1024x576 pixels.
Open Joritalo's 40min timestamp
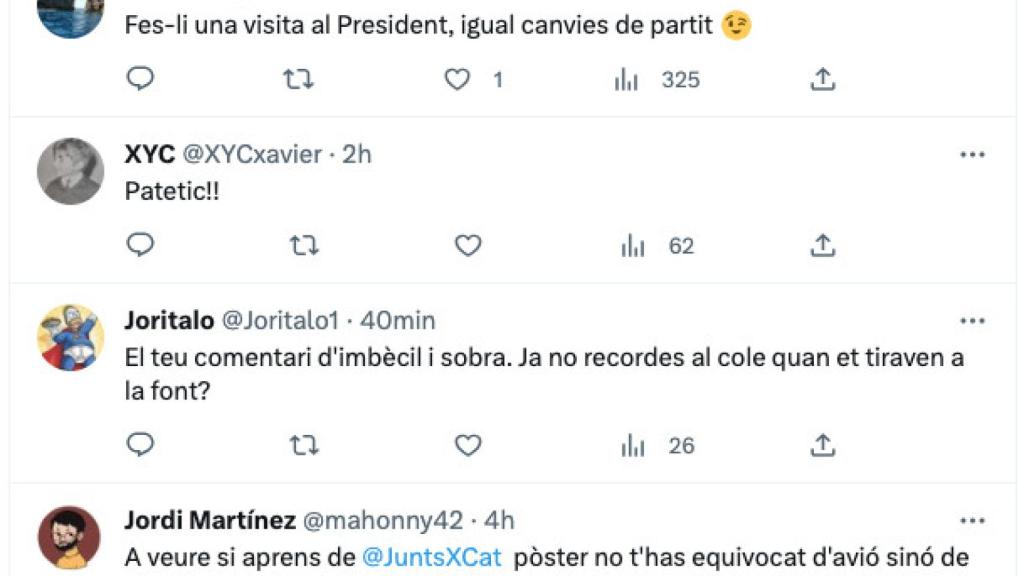tap(401, 320)
